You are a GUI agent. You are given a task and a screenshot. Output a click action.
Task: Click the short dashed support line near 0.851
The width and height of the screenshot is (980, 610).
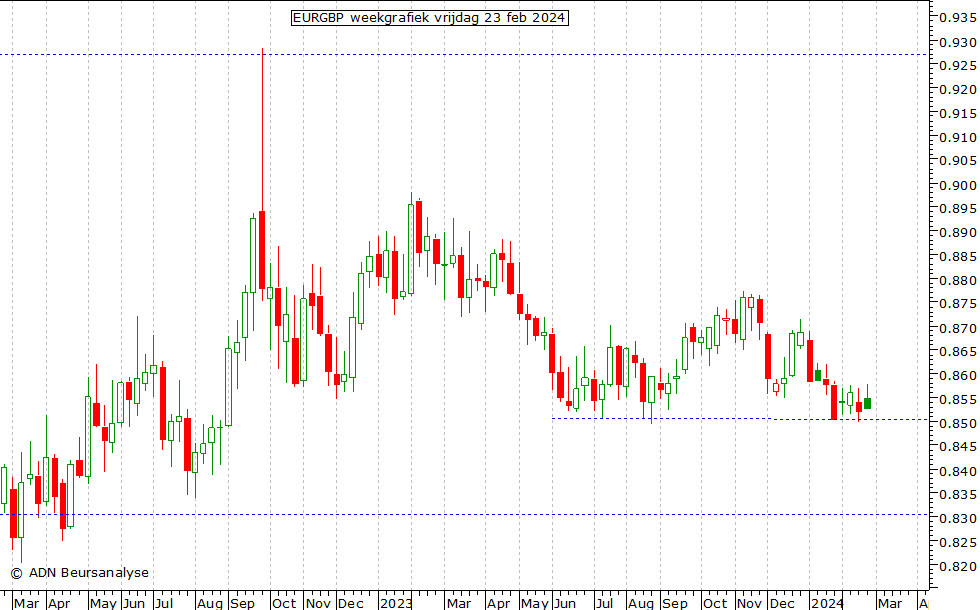tap(700, 419)
